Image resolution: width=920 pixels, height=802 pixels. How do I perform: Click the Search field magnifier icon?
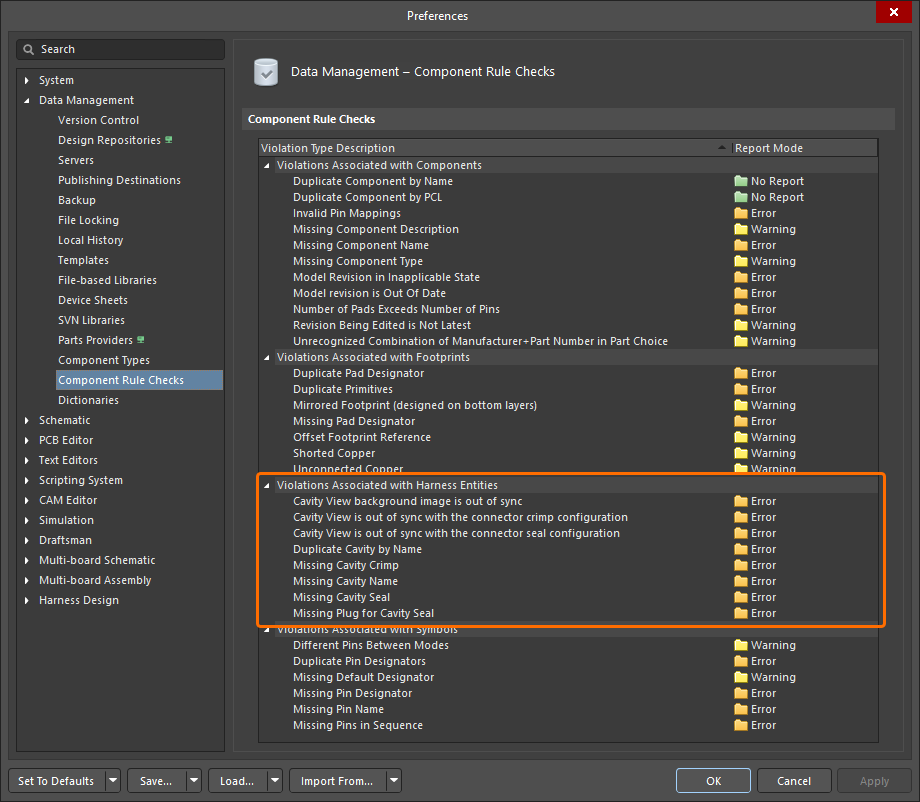[x=28, y=49]
